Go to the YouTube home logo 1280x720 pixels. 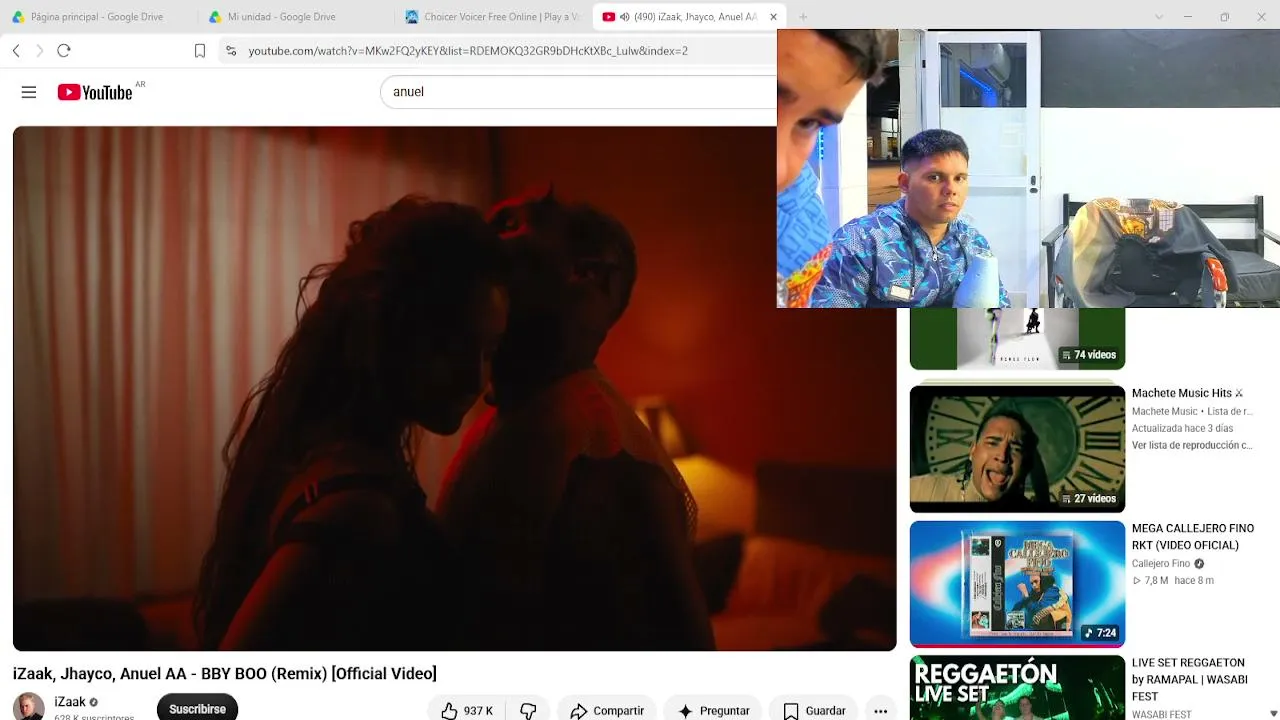(95, 92)
